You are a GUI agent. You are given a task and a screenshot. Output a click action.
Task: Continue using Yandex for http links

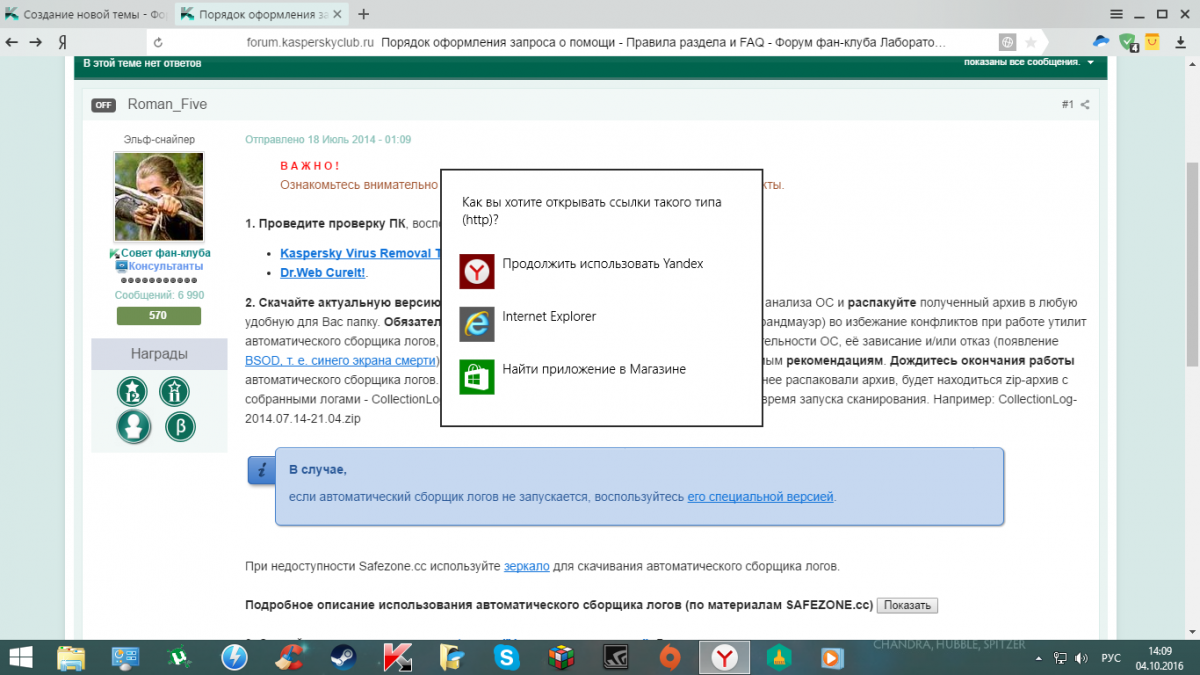[x=601, y=271]
